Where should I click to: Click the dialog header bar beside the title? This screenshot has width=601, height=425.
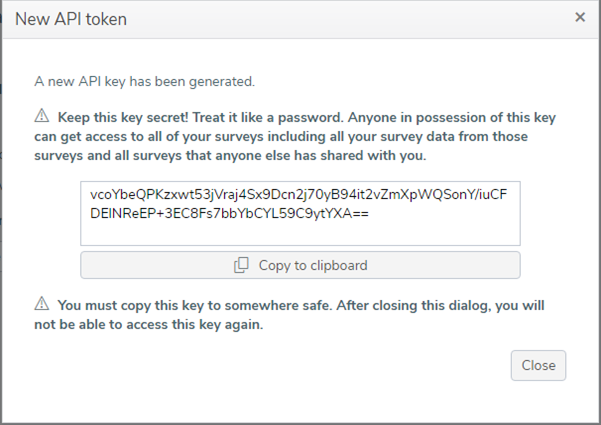click(x=345, y=19)
